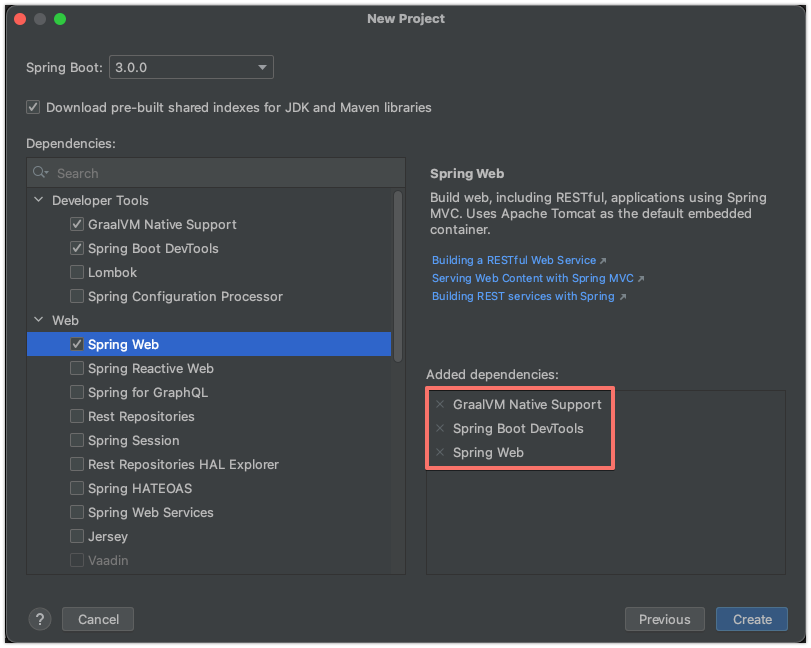
Task: Select Spring Boot DevTools label in added list
Action: point(518,428)
